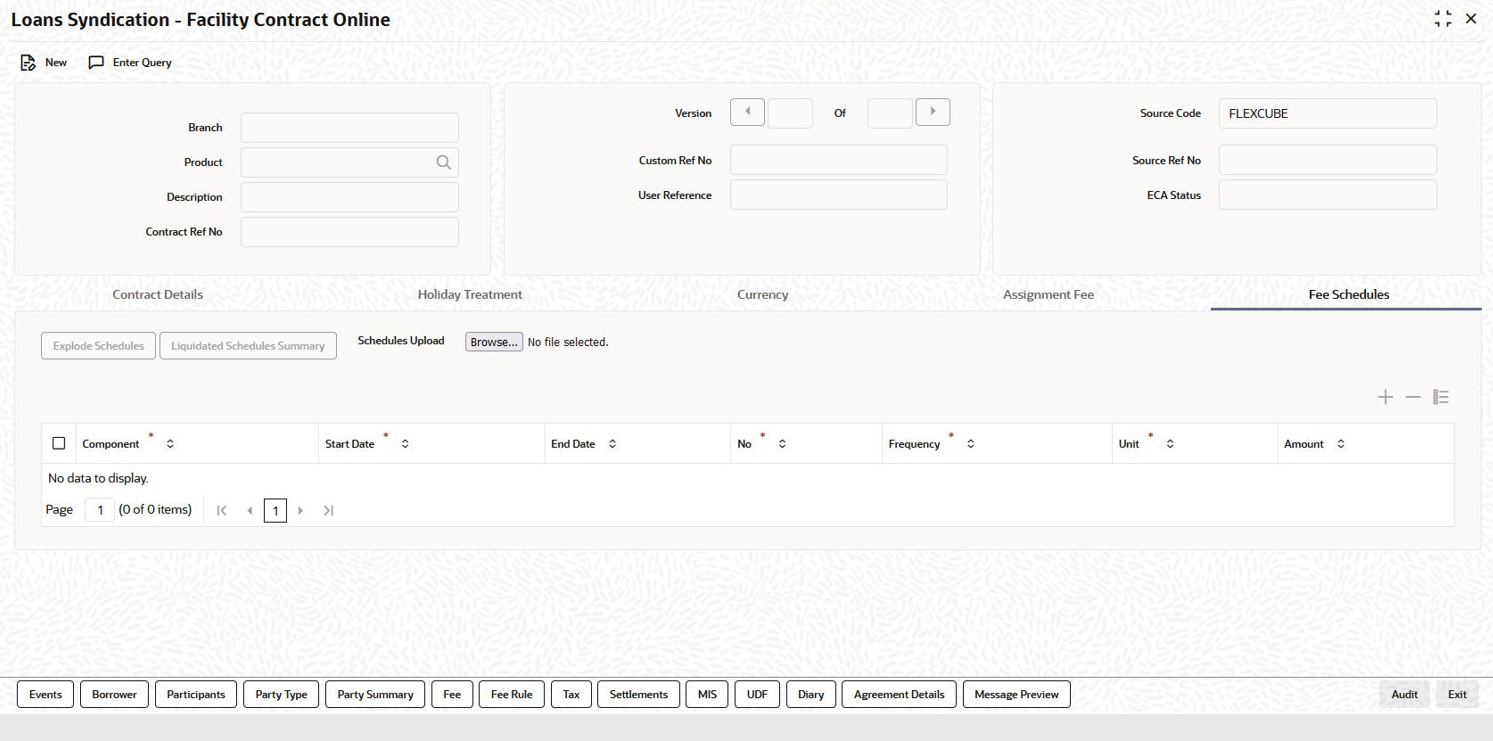Open single record view icon
Viewport: 1493px width, 741px height.
(x=1441, y=397)
